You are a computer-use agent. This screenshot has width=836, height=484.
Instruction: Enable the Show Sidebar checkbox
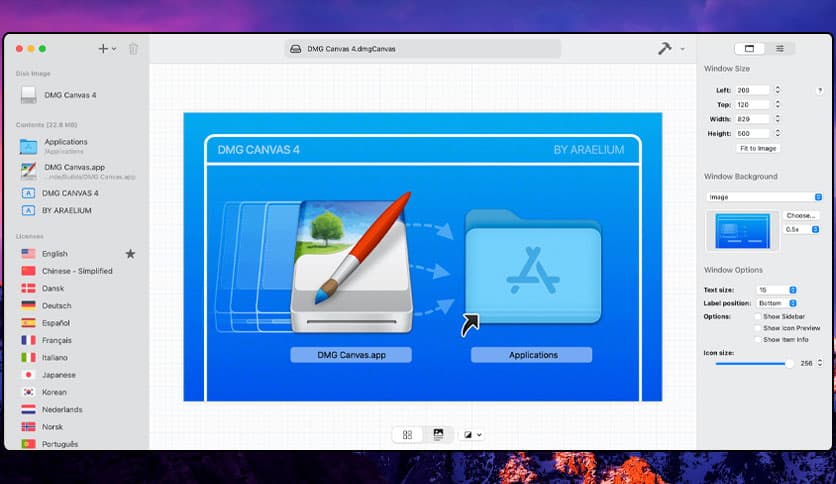point(758,317)
